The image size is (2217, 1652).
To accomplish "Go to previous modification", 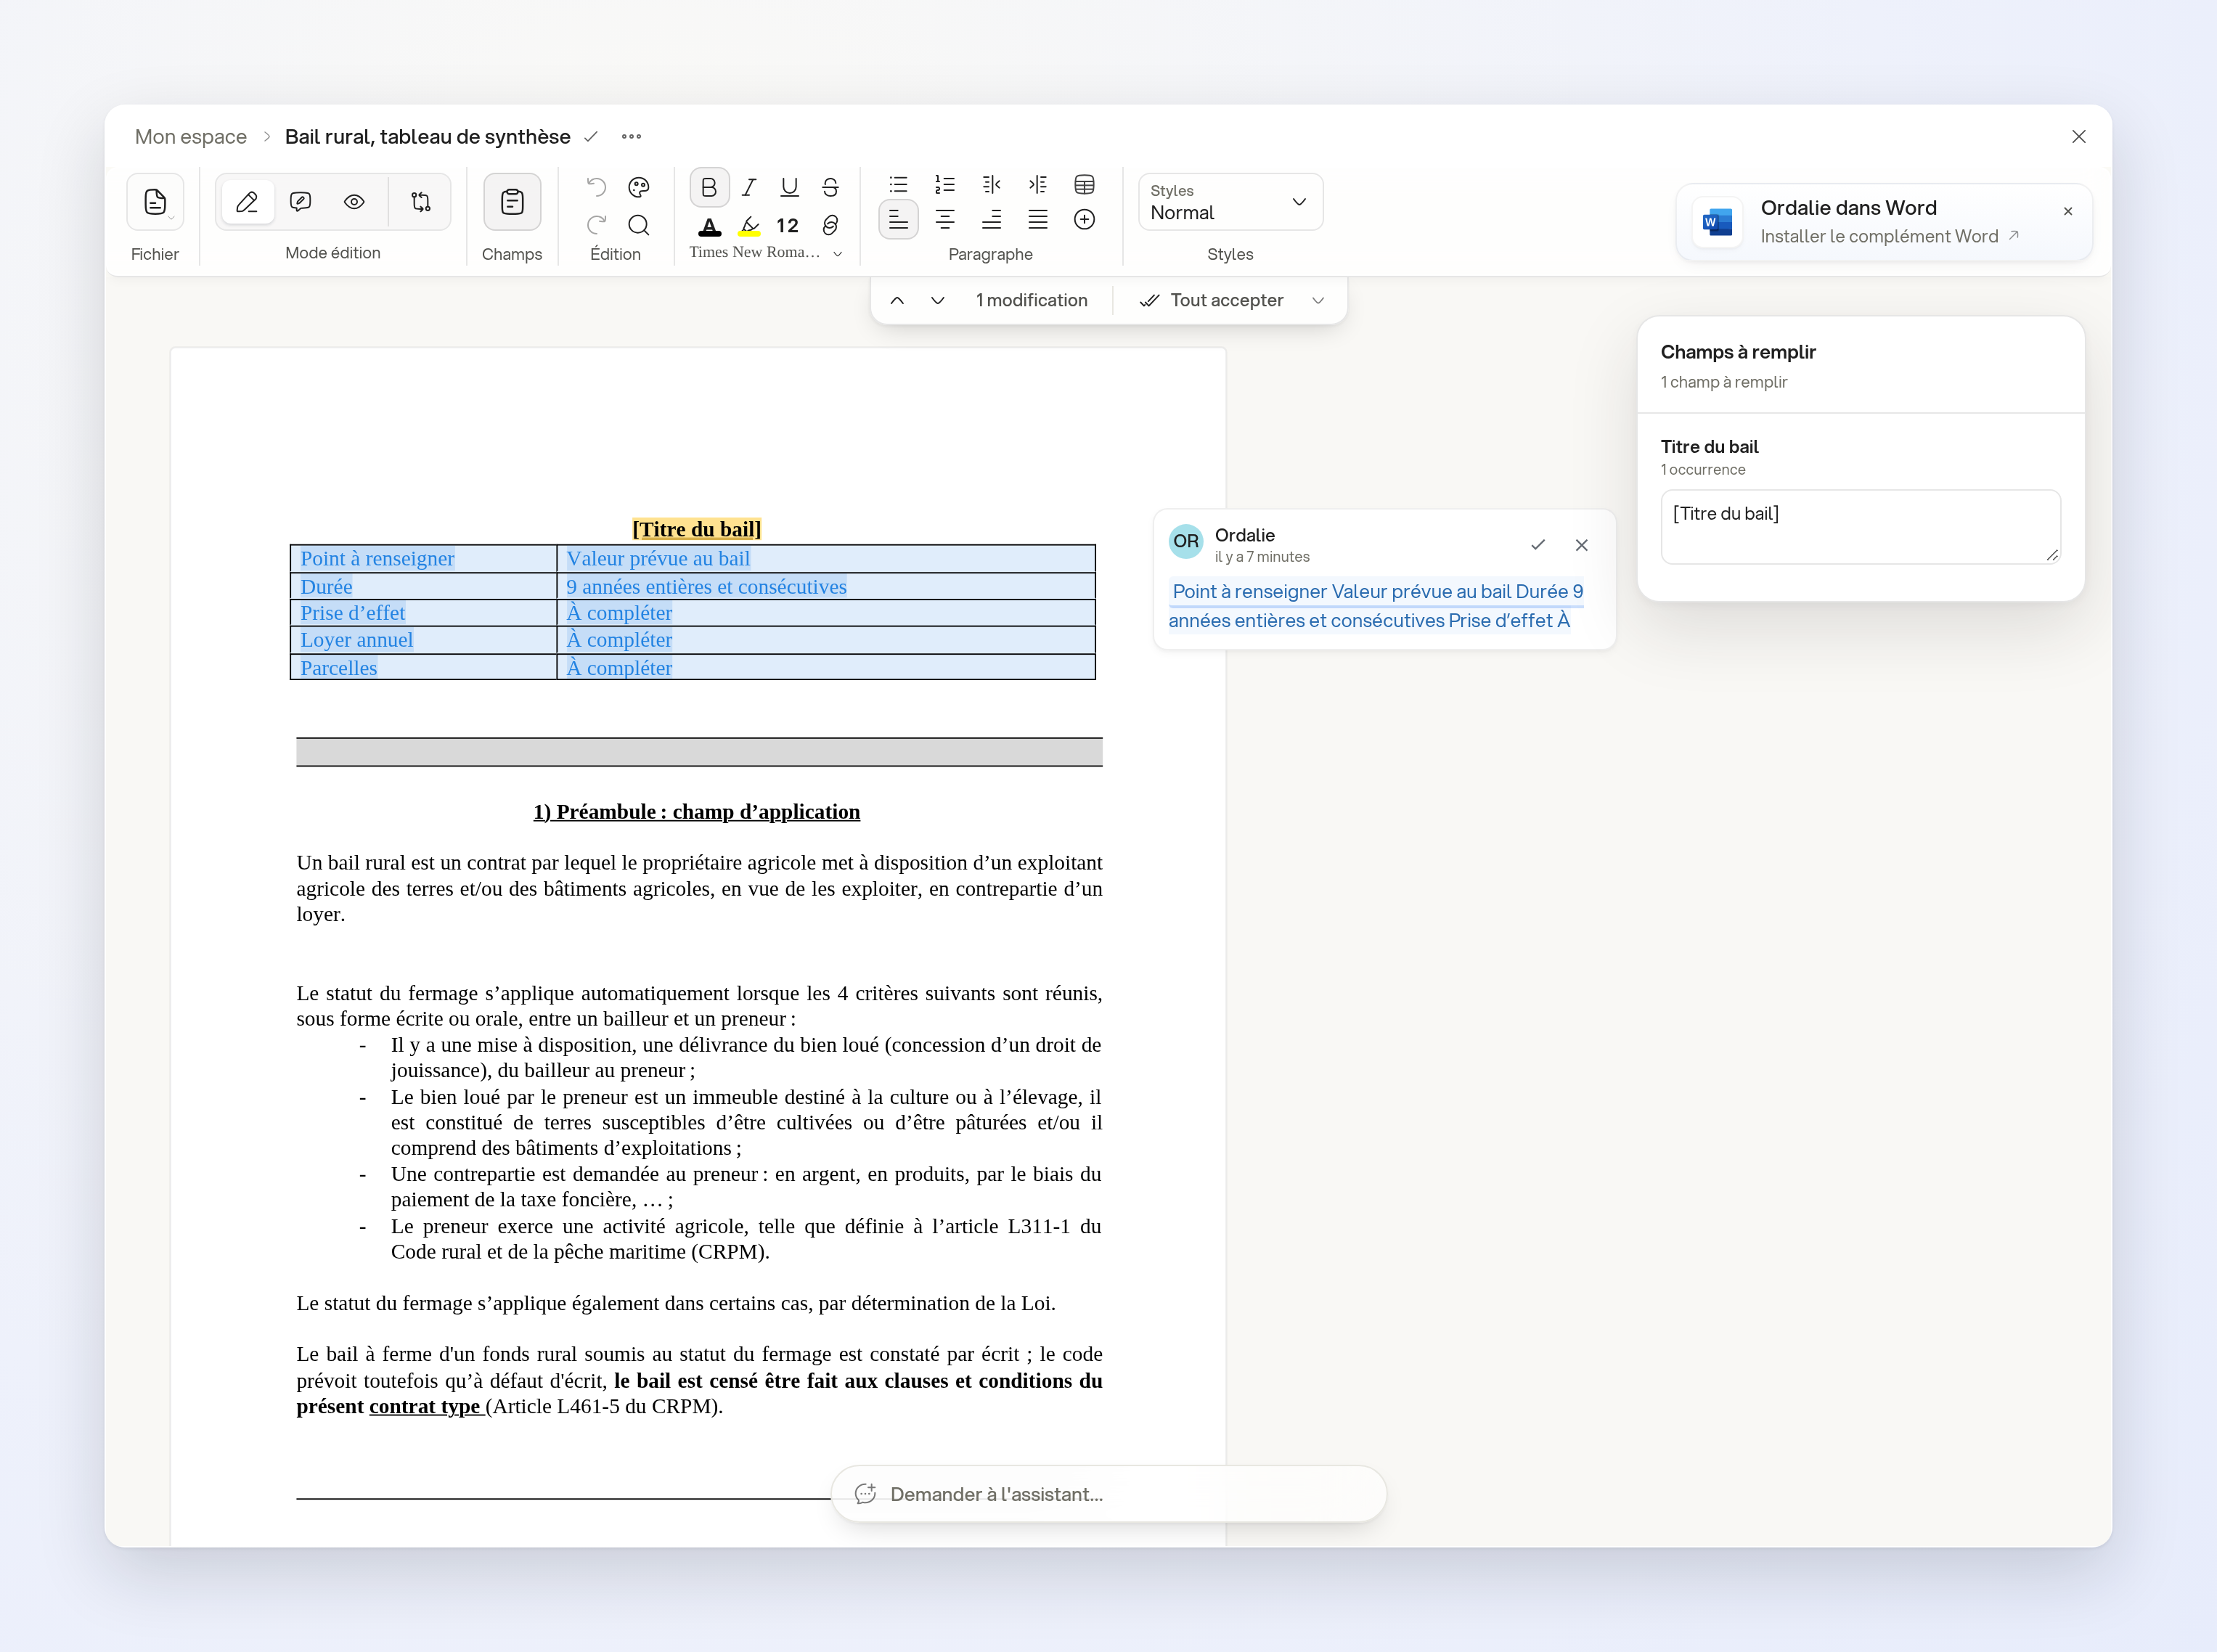I will [x=897, y=301].
